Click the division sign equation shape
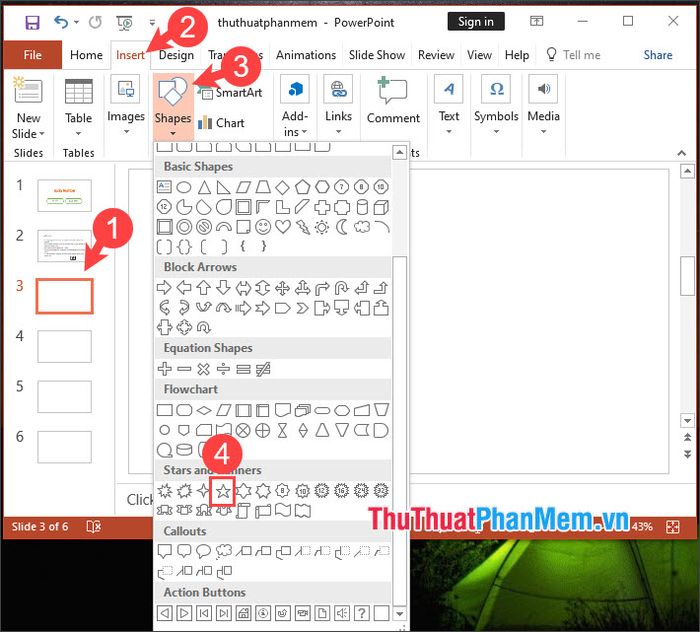Image resolution: width=700 pixels, height=632 pixels. 223,369
